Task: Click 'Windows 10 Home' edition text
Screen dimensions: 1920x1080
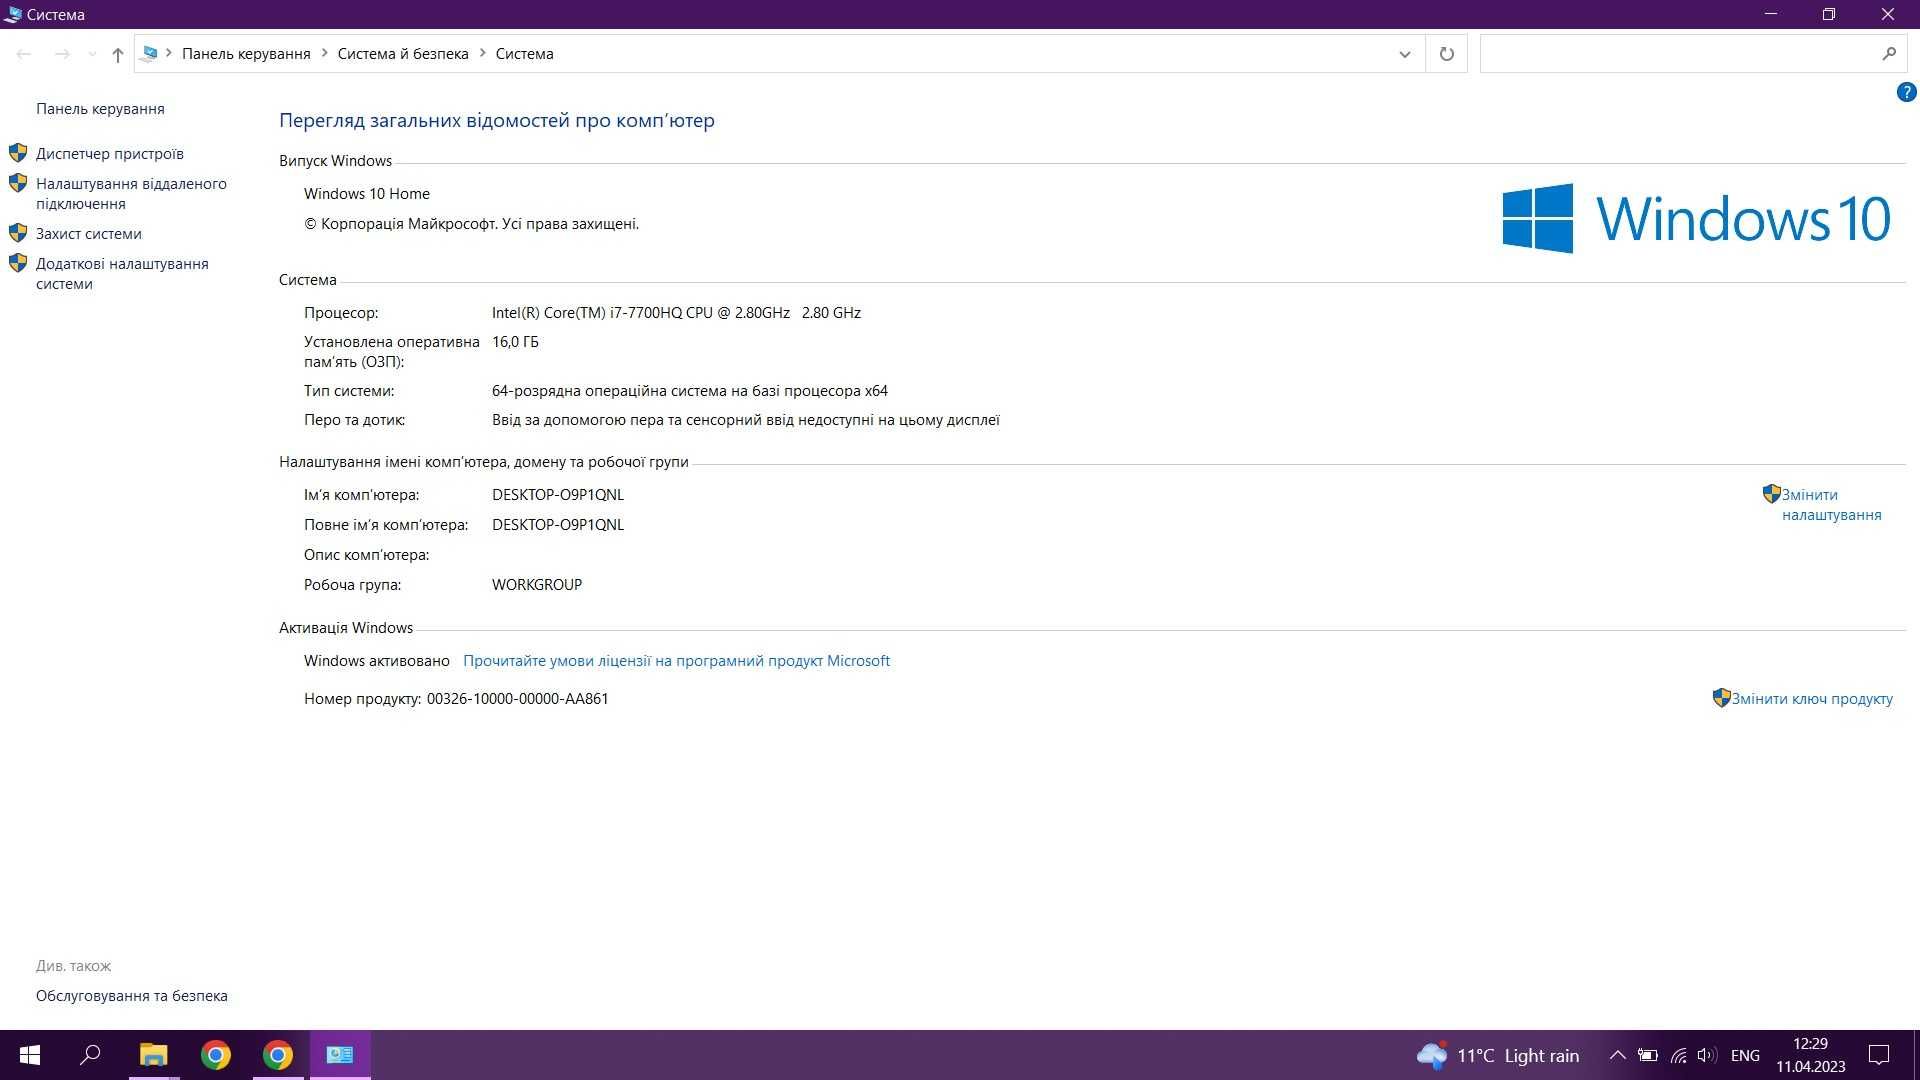Action: coord(367,194)
